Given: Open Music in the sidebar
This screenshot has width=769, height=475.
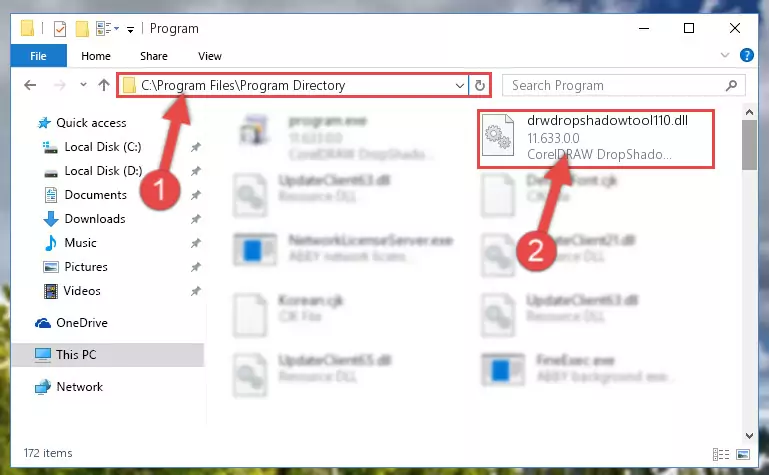Looking at the screenshot, I should point(71,243).
